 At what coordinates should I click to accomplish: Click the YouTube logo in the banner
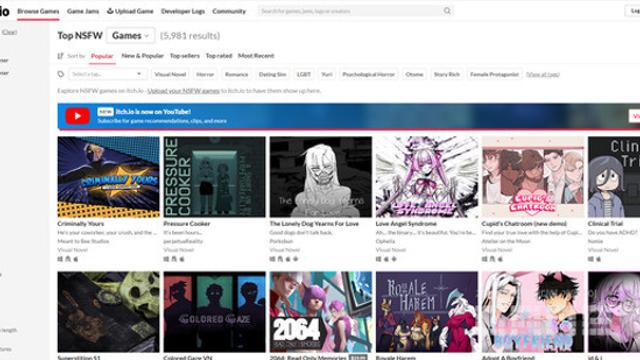78,116
